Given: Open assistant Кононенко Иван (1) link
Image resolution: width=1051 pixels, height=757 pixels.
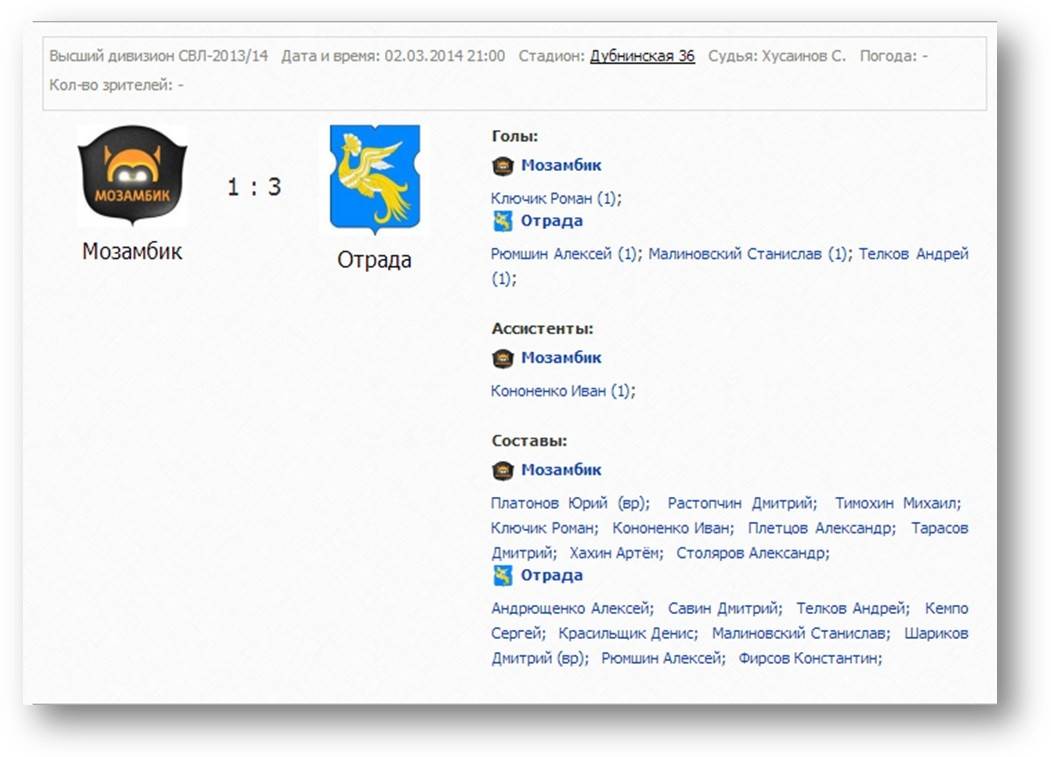Looking at the screenshot, I should point(562,391).
